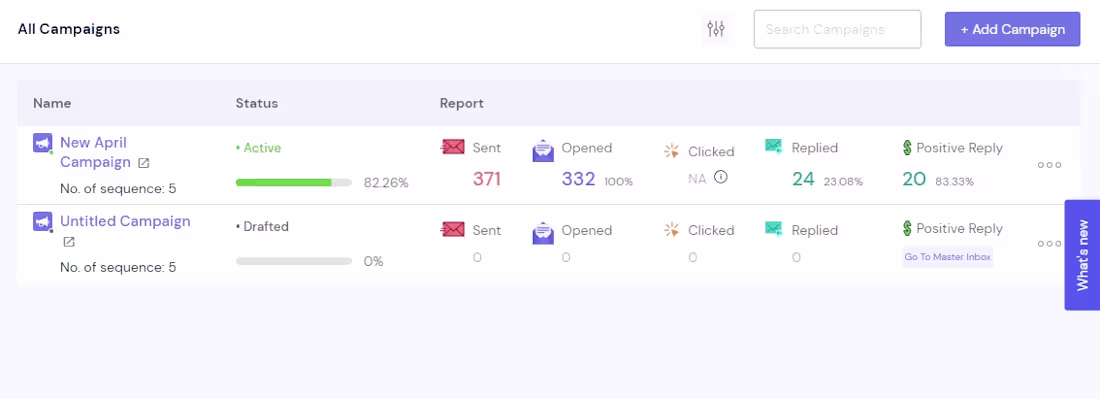The image size is (1100, 399).
Task: Click the Clicked info icon beside NA
Action: coord(720,177)
